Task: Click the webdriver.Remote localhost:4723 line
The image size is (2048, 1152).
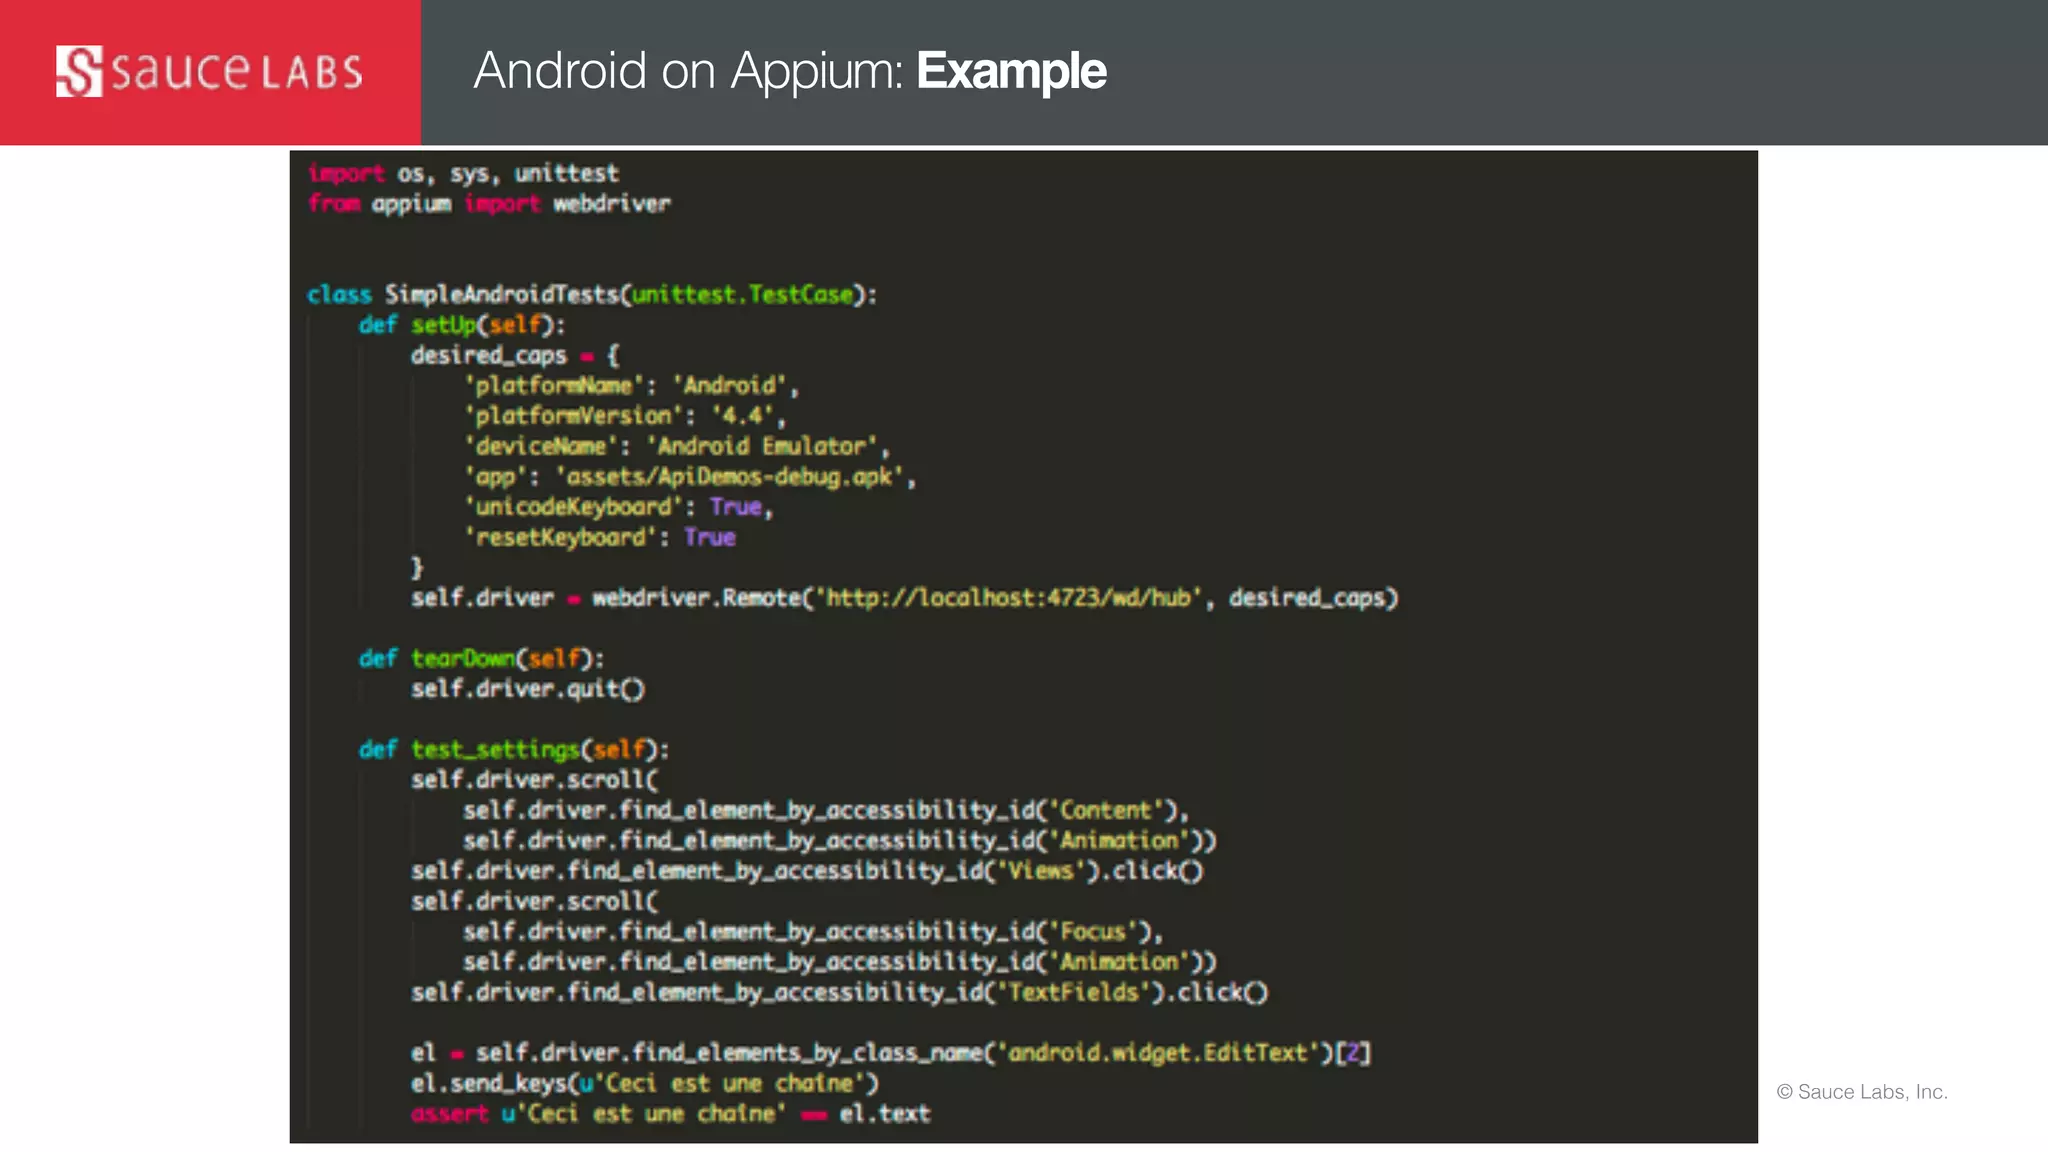Action: tap(905, 598)
